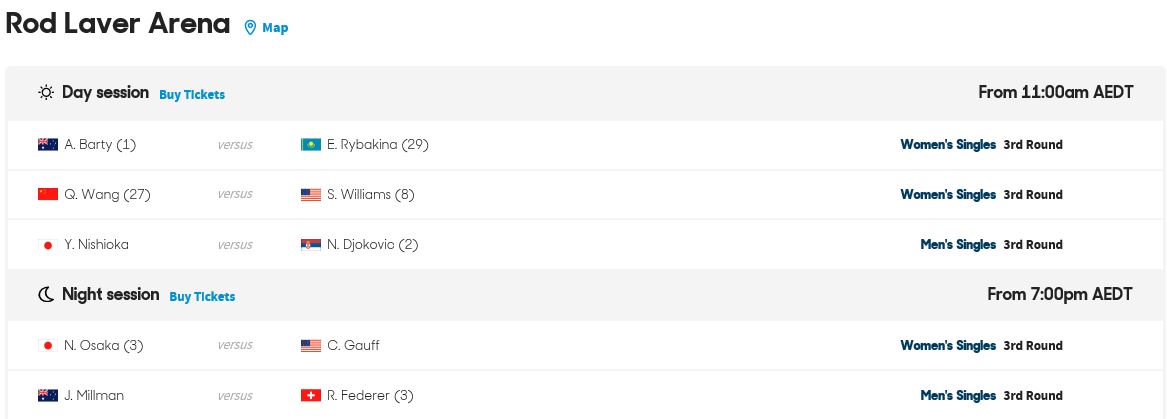
Task: Select player J. Millman
Action: click(x=94, y=395)
